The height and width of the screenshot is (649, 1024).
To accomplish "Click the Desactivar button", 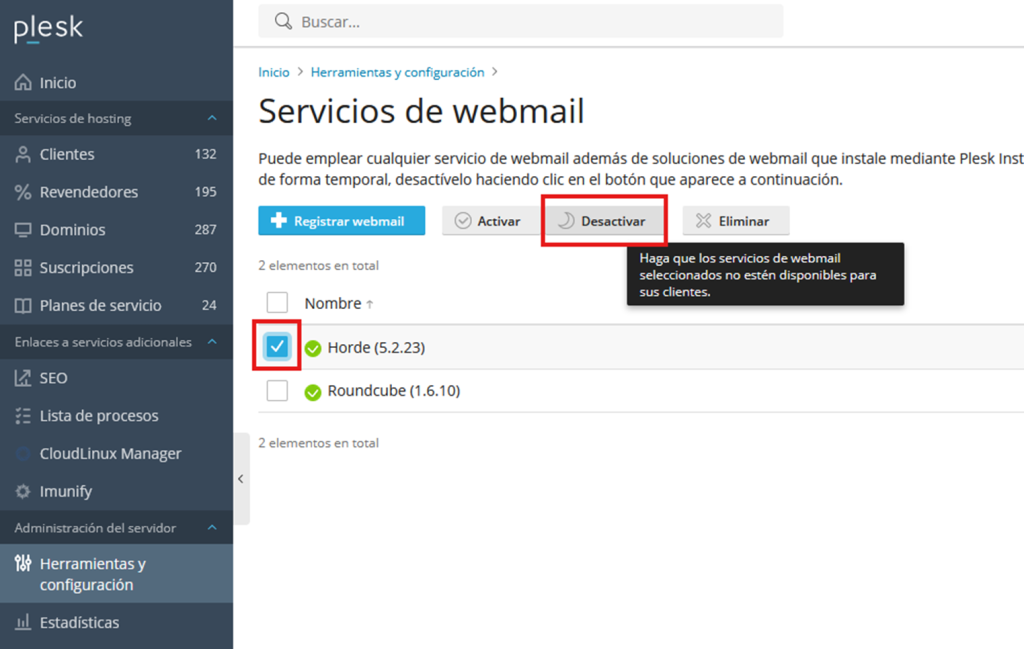I will (604, 221).
